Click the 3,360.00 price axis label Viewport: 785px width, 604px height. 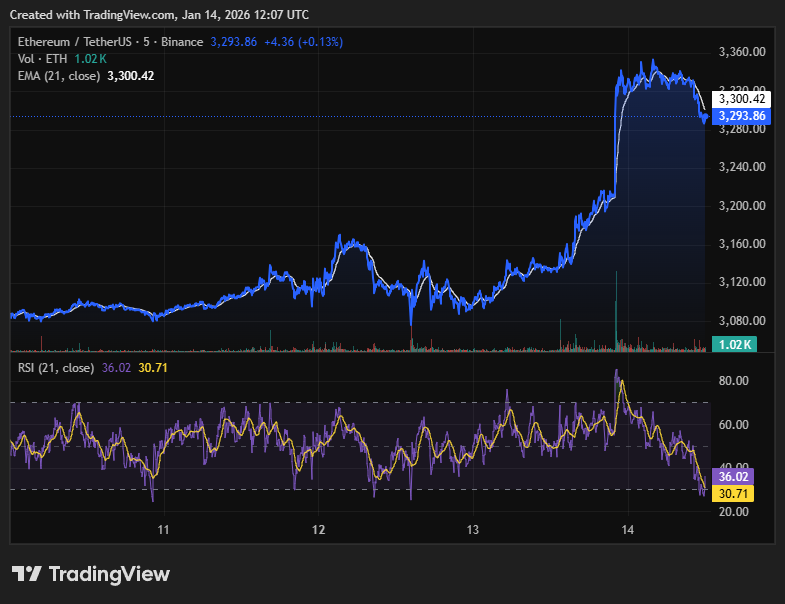741,52
